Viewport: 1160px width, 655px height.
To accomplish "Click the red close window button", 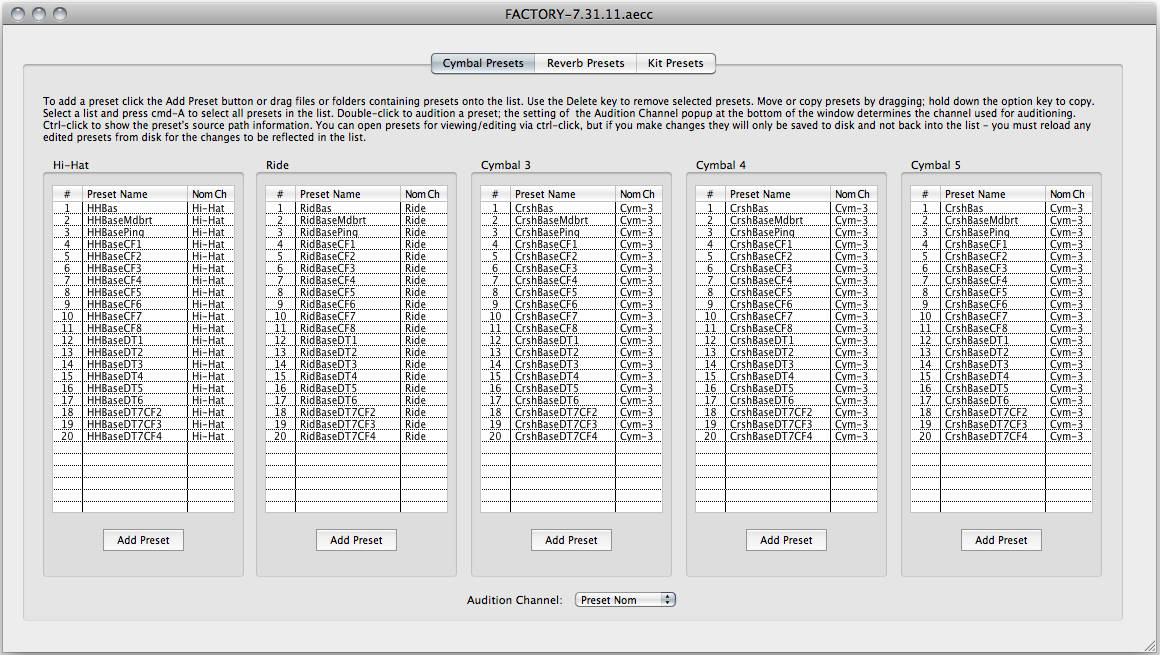I will pyautogui.click(x=20, y=14).
